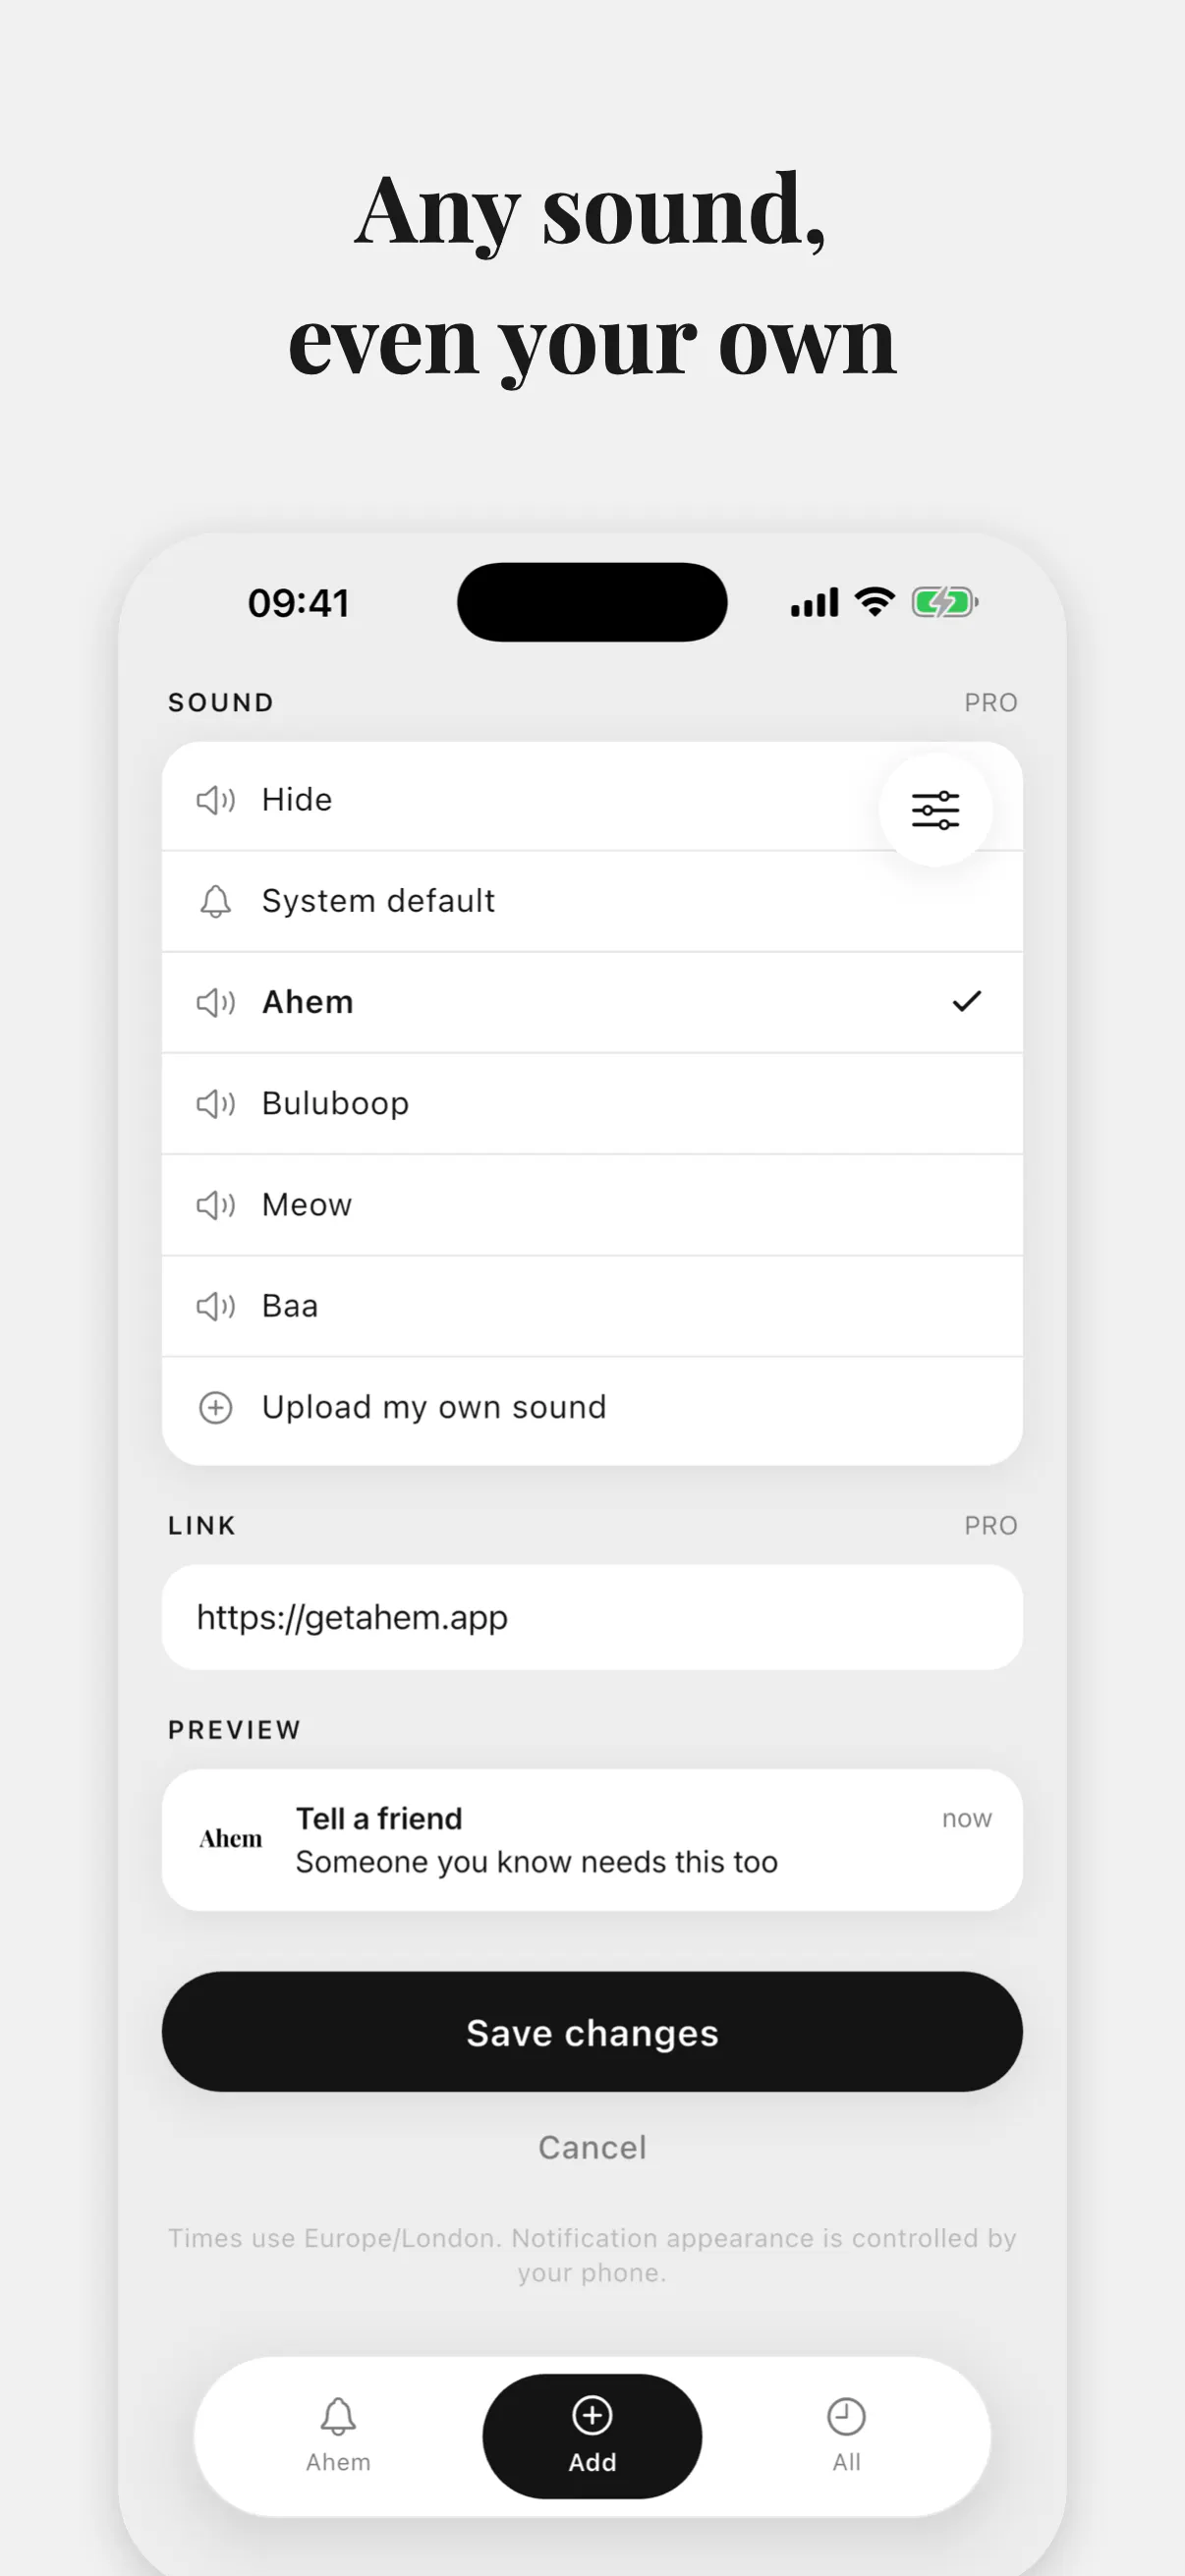Select System default sound
The width and height of the screenshot is (1185, 2576).
coord(592,901)
